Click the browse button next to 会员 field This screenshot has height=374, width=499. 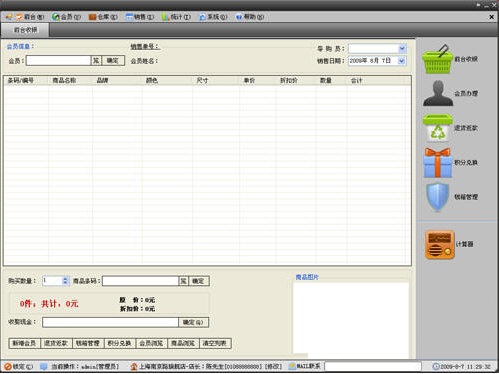(x=96, y=60)
